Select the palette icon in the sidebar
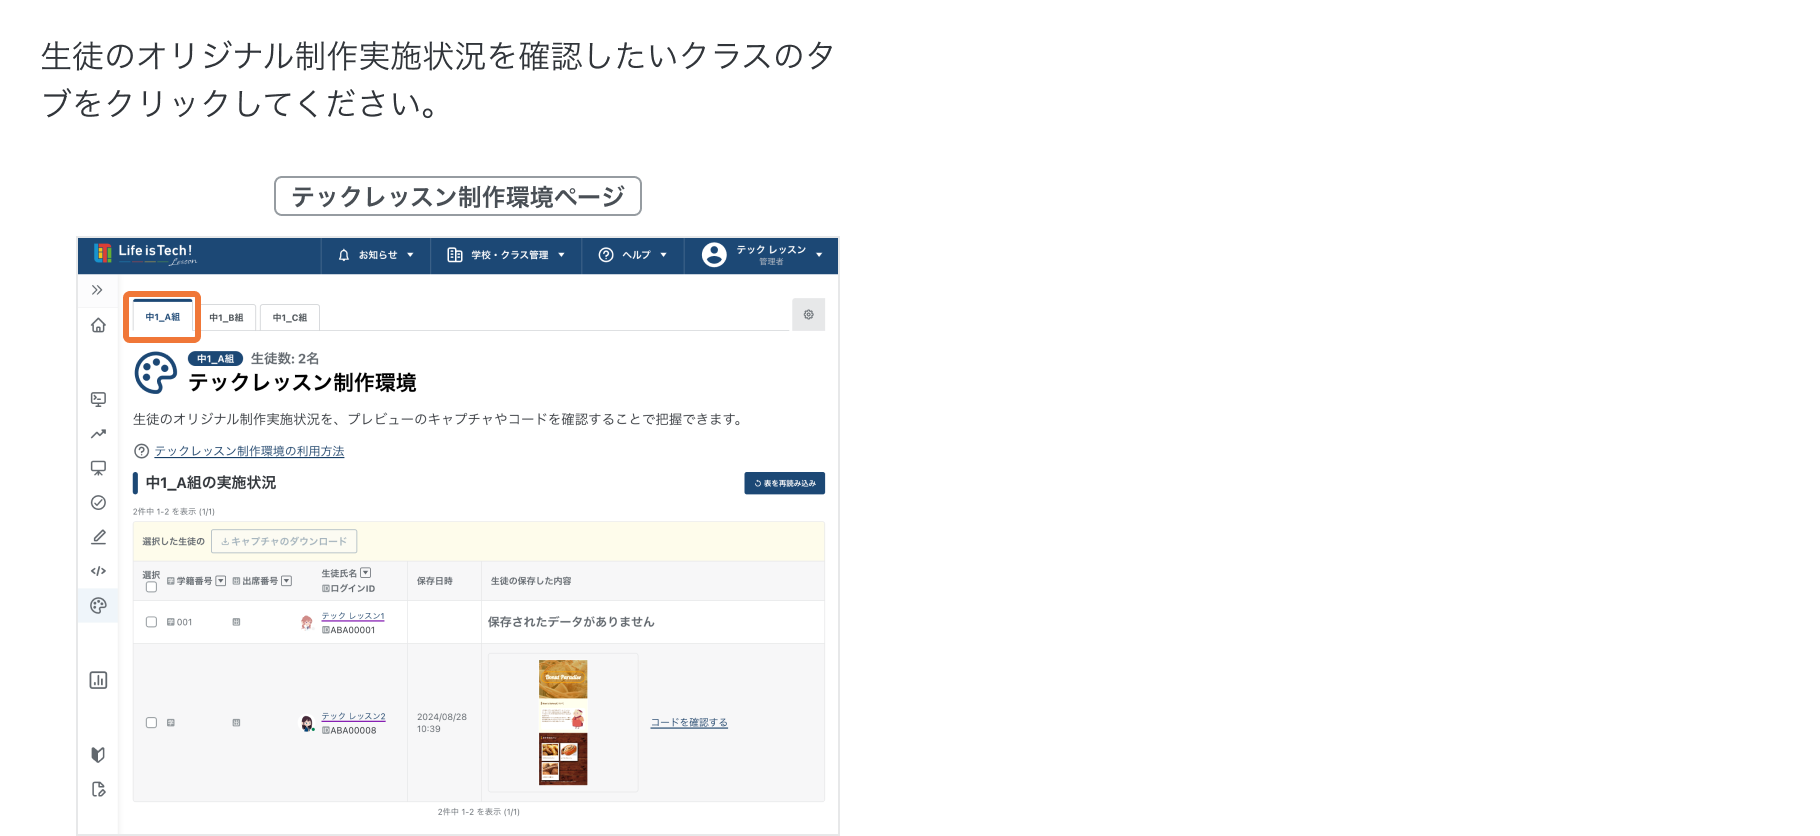The width and height of the screenshot is (1820, 836). tap(98, 605)
